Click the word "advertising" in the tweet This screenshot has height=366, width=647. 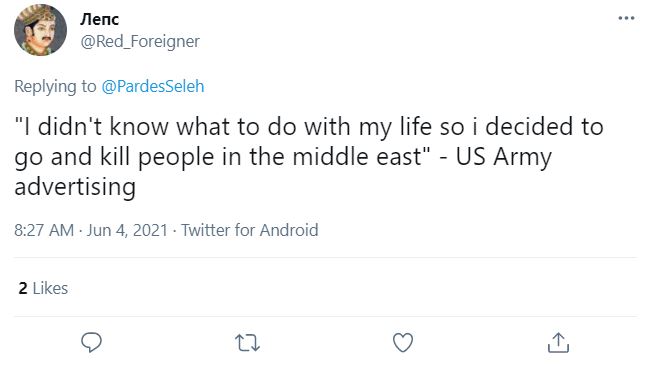pos(75,187)
